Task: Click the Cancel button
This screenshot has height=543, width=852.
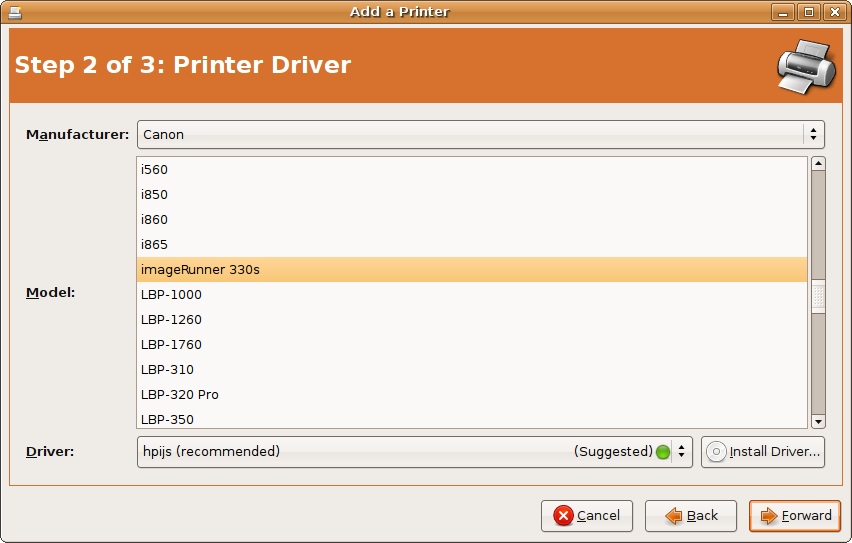Action: (587, 515)
